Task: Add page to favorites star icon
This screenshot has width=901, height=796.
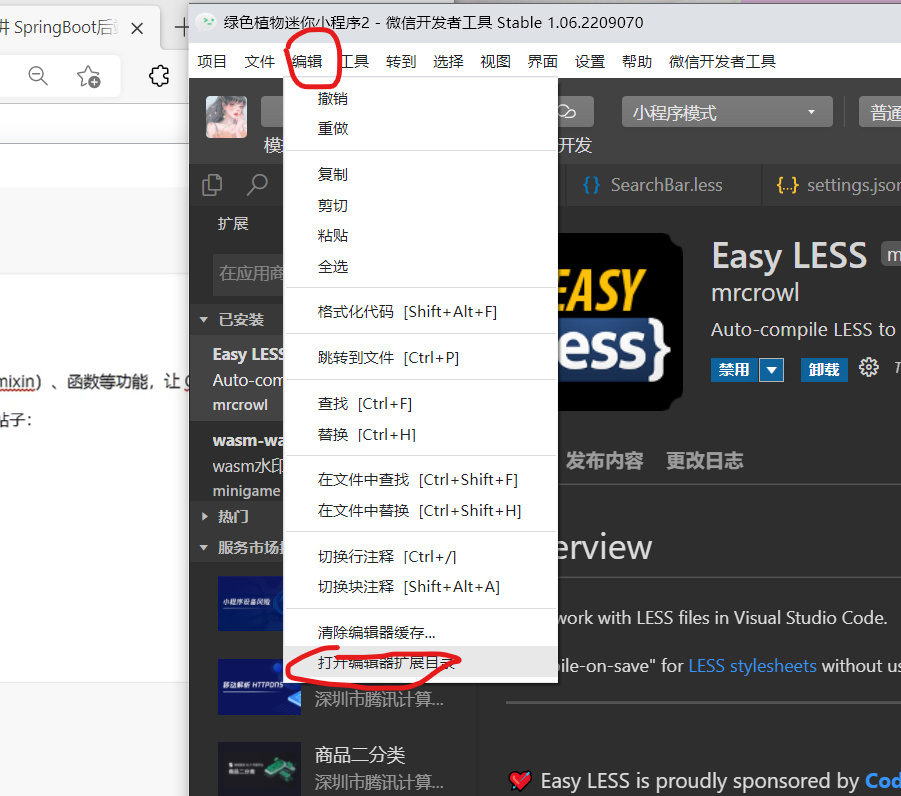Action: point(88,76)
